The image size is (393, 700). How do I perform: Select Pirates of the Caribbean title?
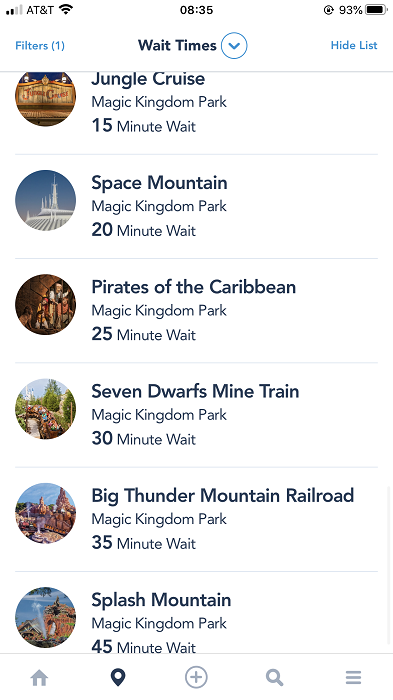(x=193, y=287)
